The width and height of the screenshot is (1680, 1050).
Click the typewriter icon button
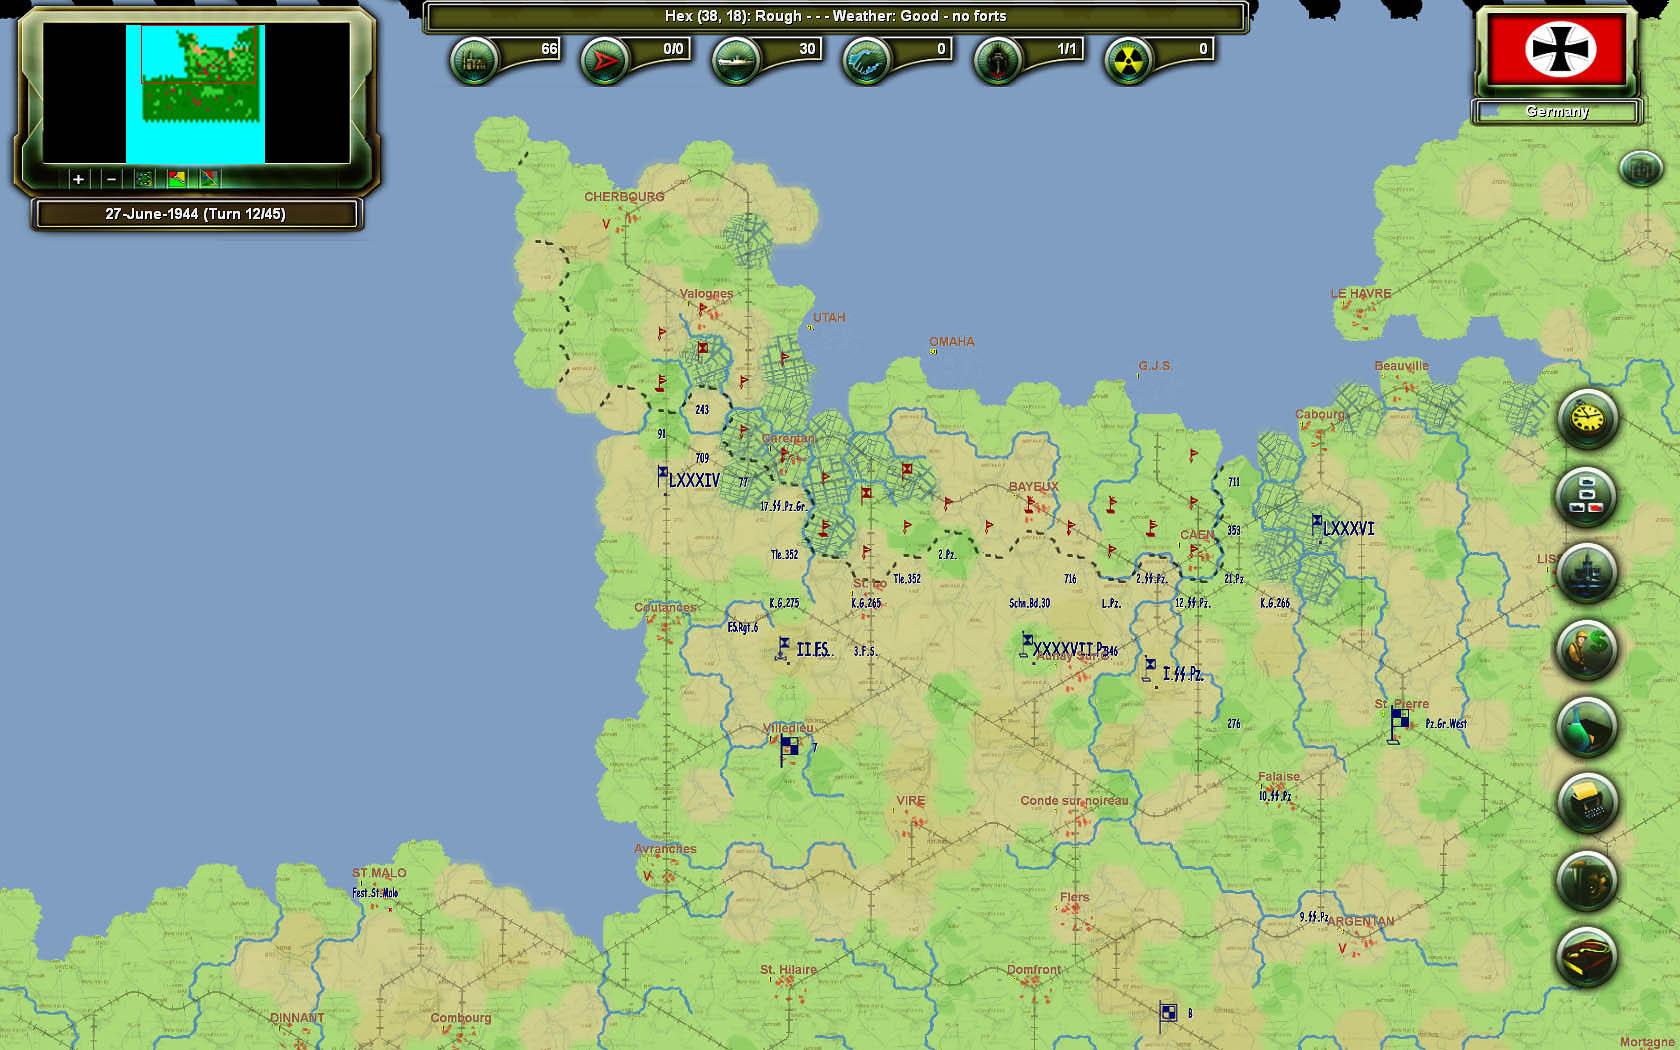point(1587,803)
